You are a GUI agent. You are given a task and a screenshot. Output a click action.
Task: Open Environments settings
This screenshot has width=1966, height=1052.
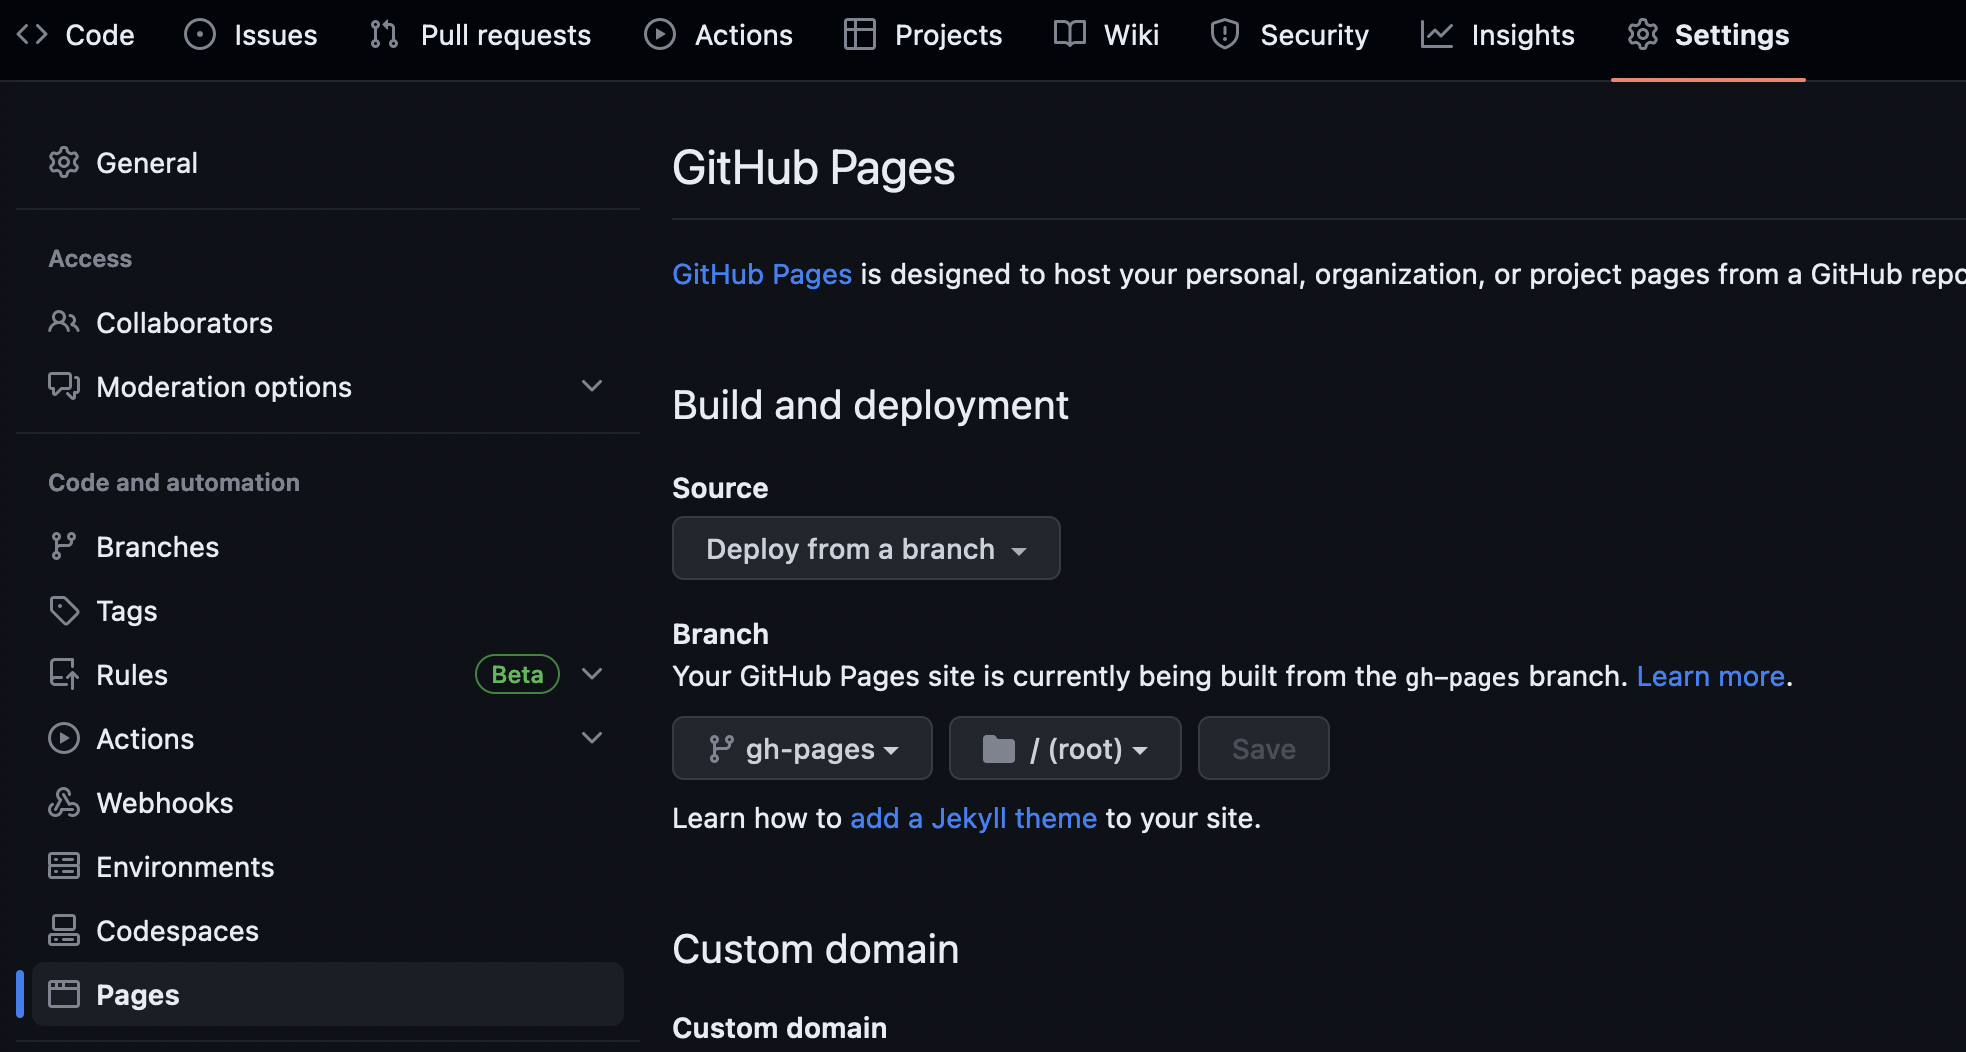[x=328, y=866]
